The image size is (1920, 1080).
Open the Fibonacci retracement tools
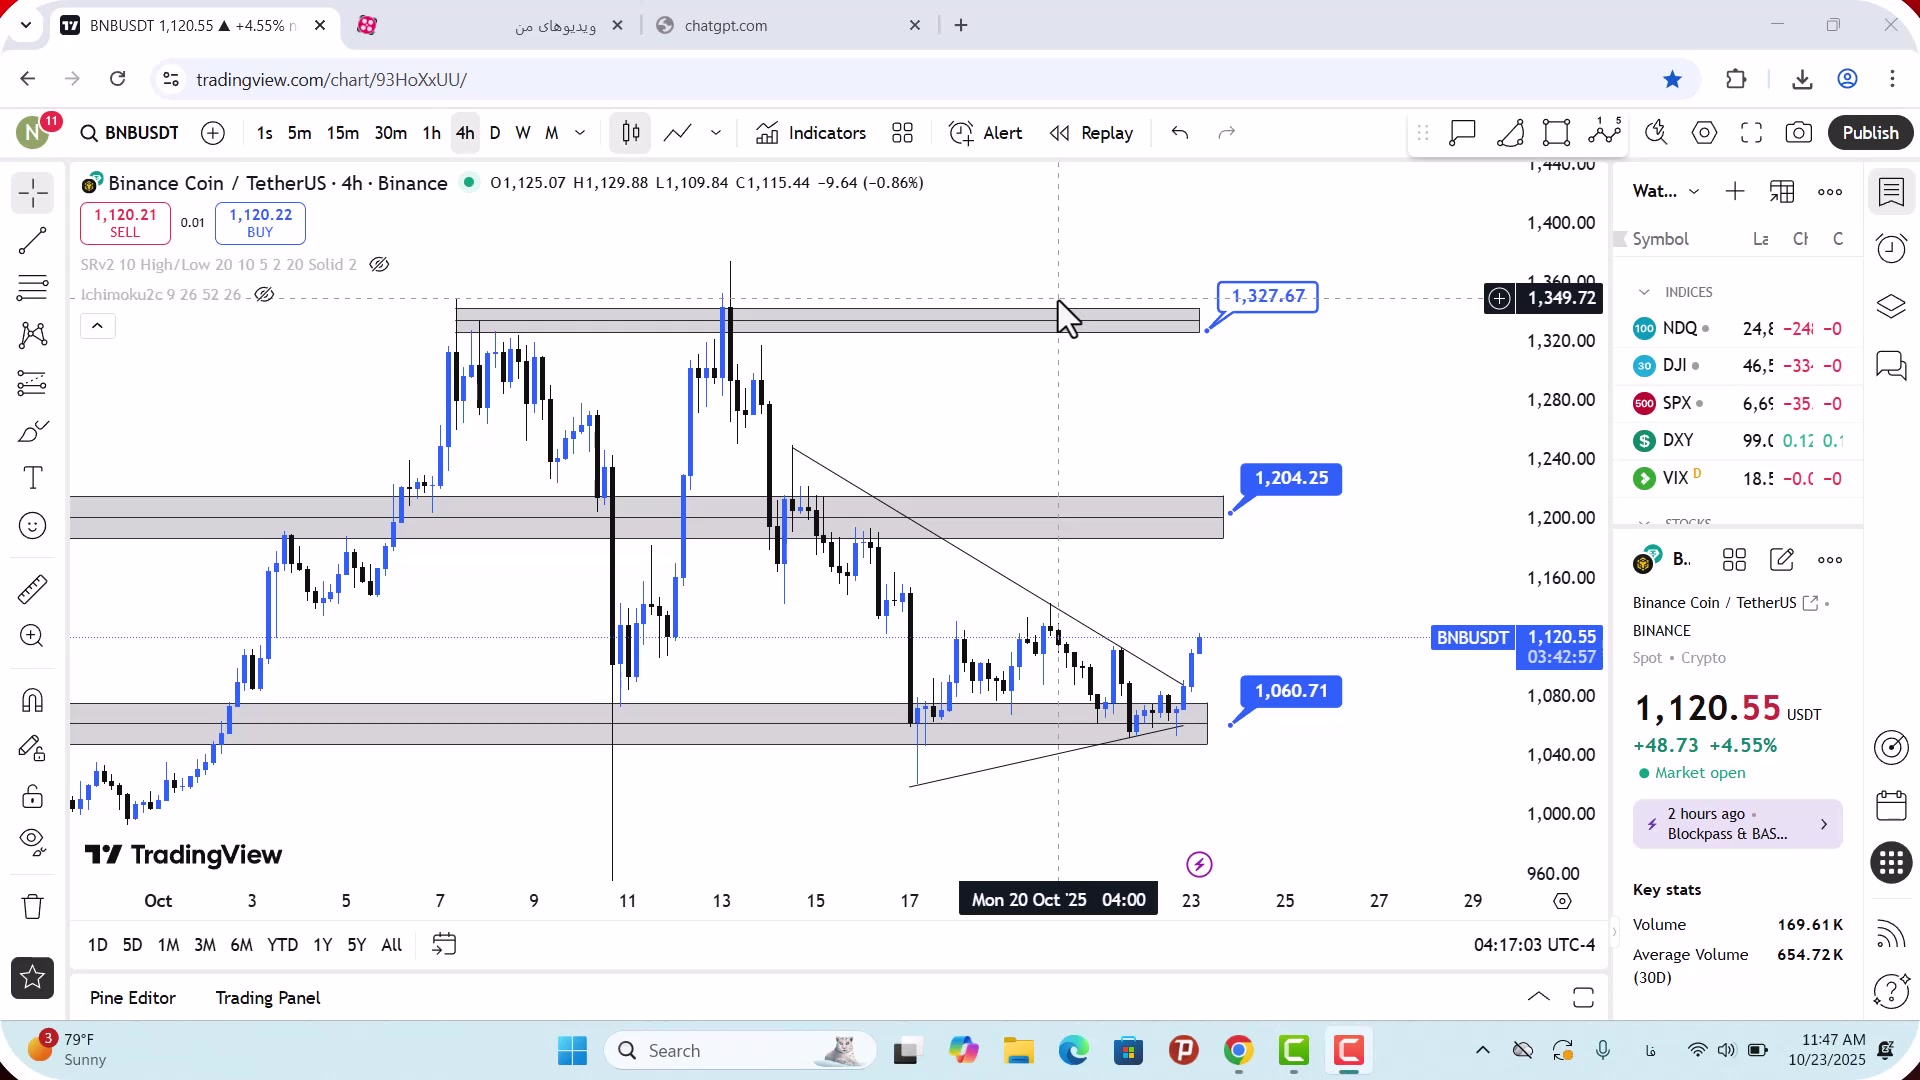33,288
